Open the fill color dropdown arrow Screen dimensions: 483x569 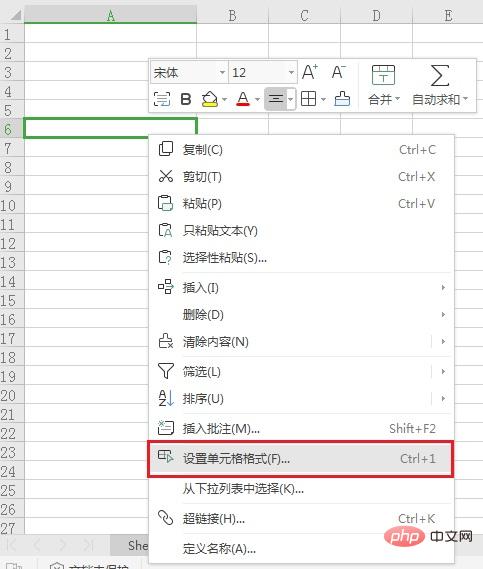tap(225, 99)
